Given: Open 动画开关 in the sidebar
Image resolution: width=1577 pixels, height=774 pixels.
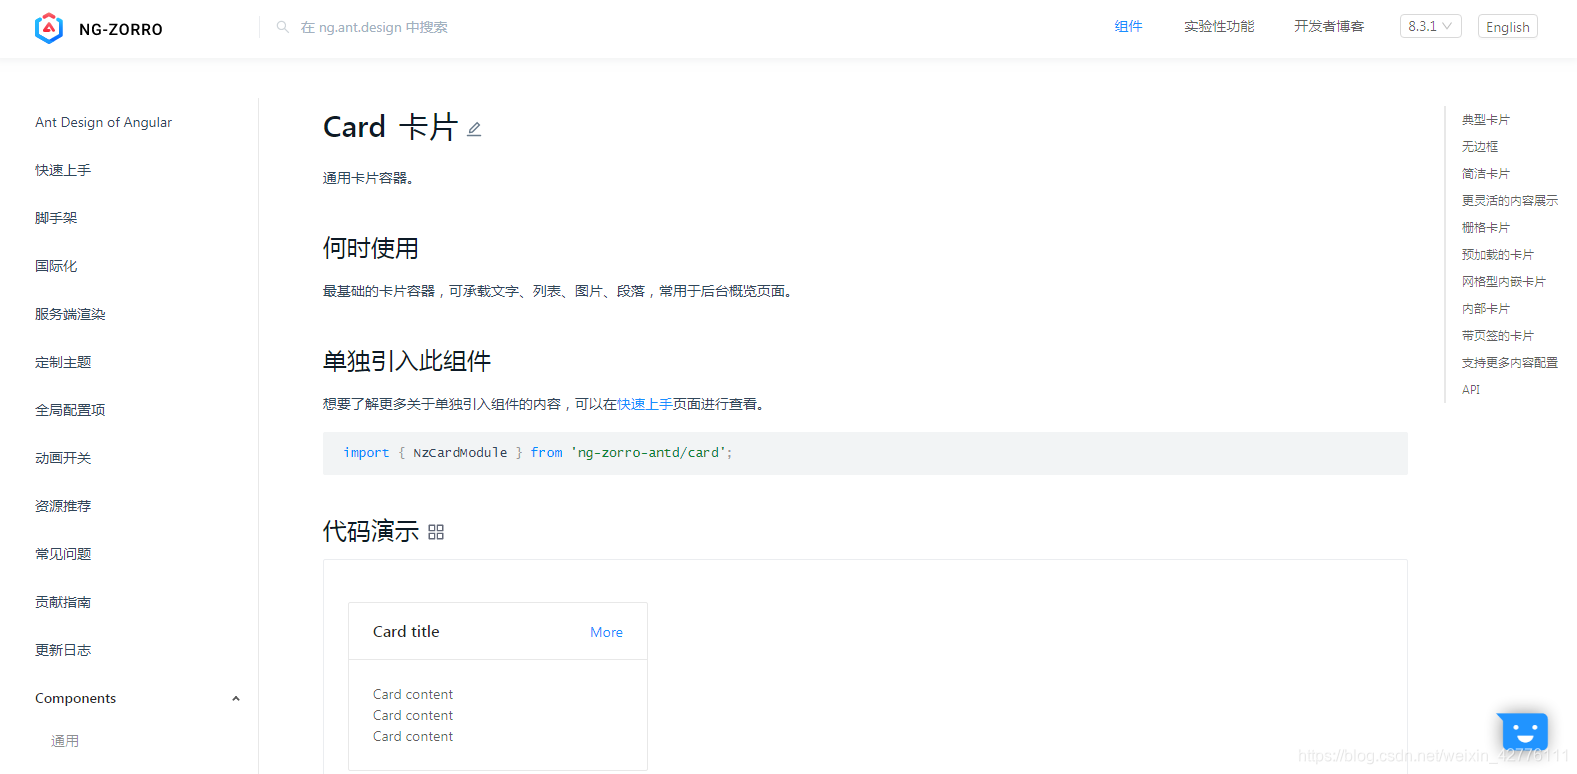Looking at the screenshot, I should click(x=63, y=458).
